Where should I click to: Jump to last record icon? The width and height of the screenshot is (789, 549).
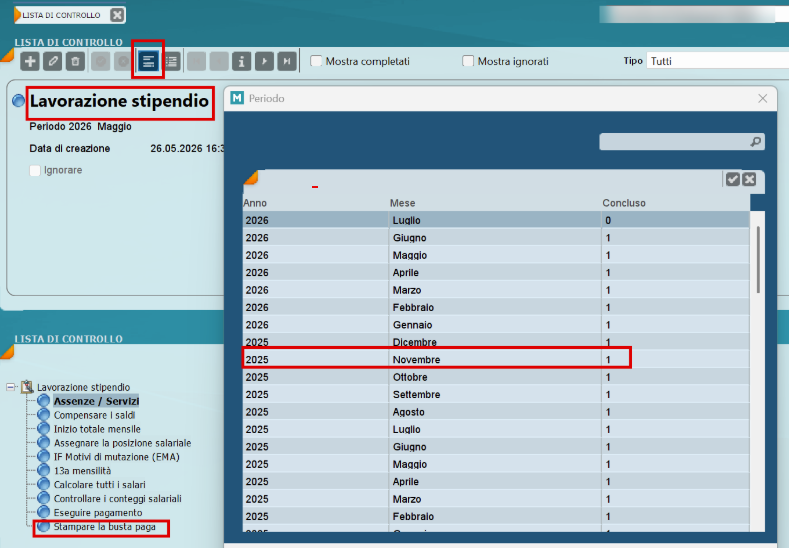point(287,61)
